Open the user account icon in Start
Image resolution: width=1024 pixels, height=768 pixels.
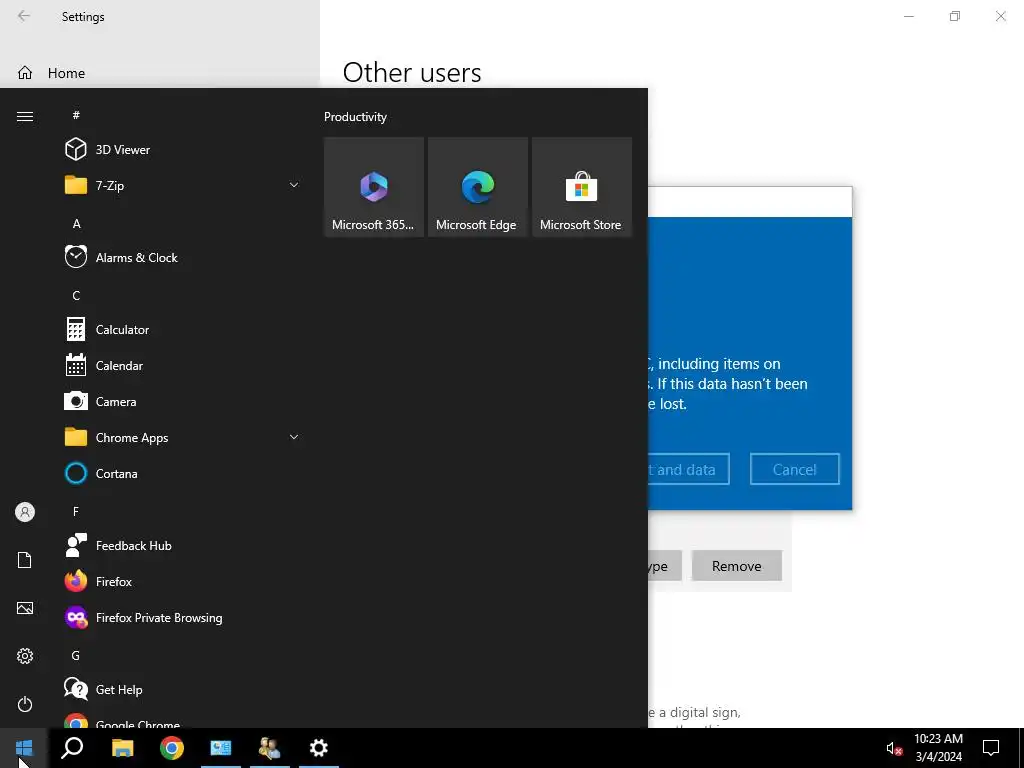coord(25,512)
